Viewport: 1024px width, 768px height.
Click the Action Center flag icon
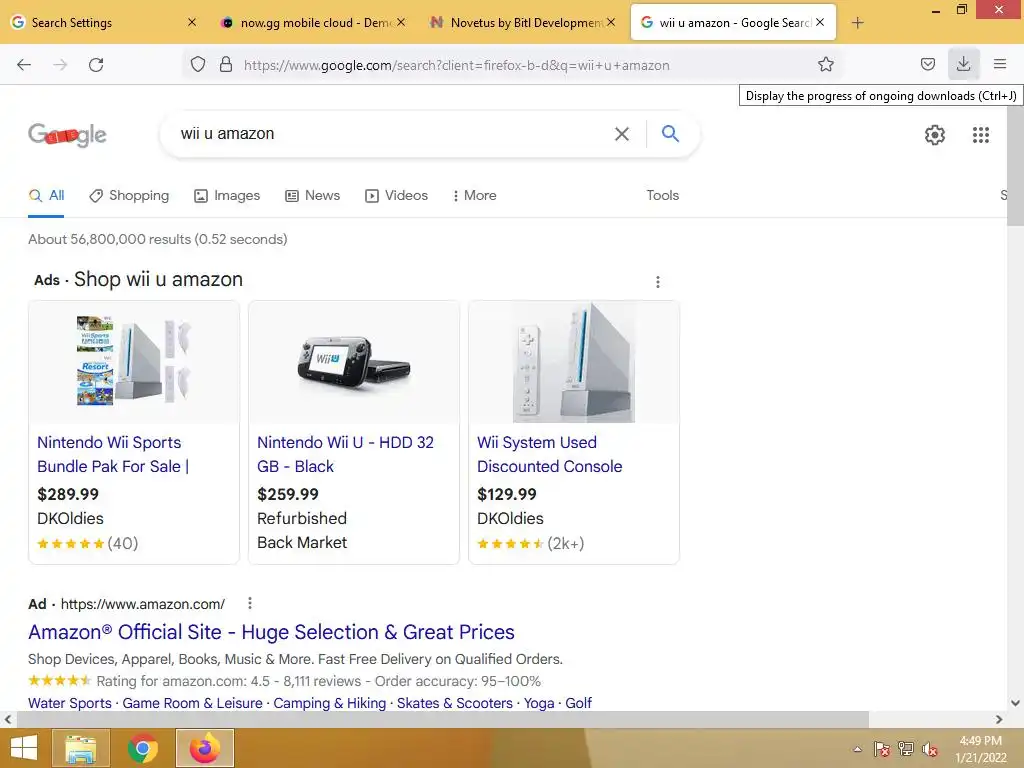coord(882,749)
